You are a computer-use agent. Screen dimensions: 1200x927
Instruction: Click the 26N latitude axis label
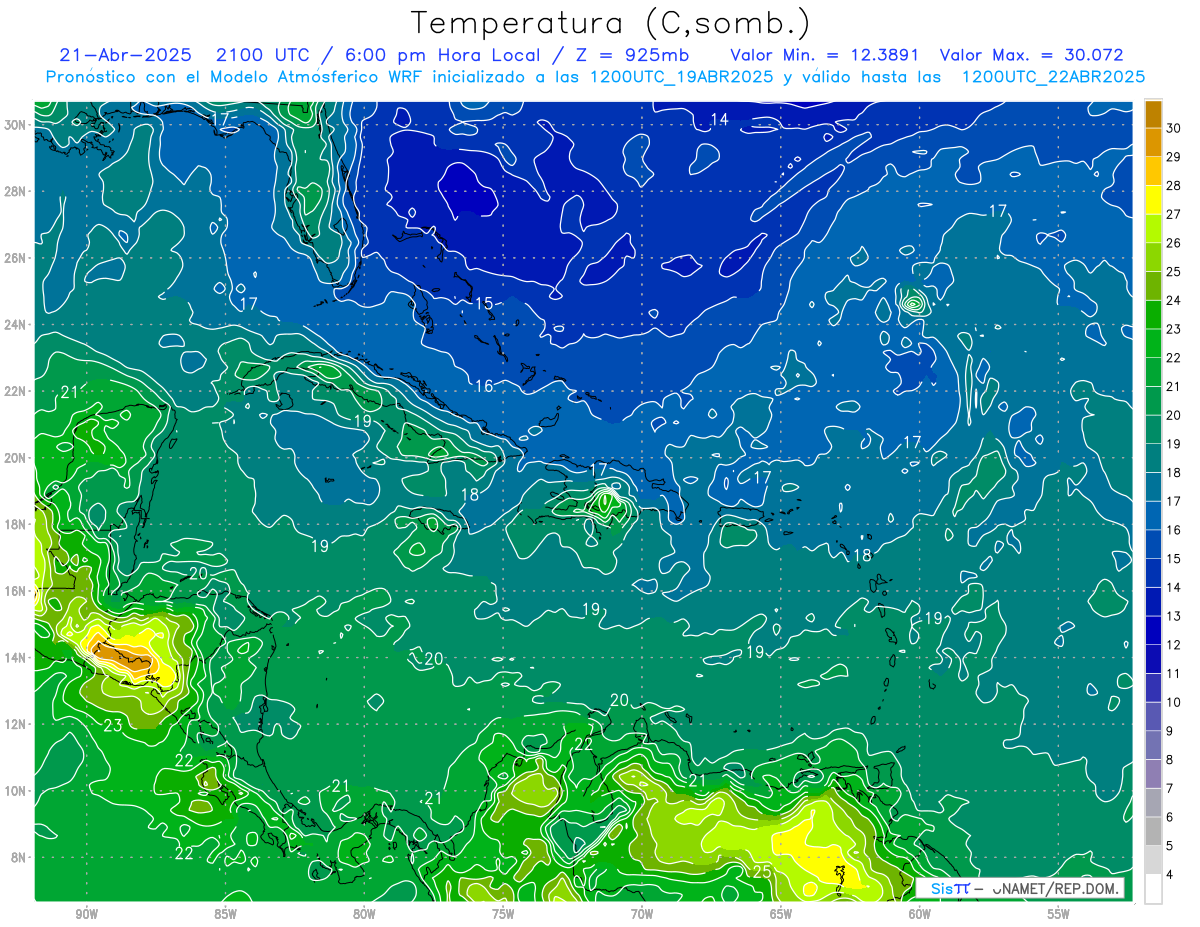(15, 258)
